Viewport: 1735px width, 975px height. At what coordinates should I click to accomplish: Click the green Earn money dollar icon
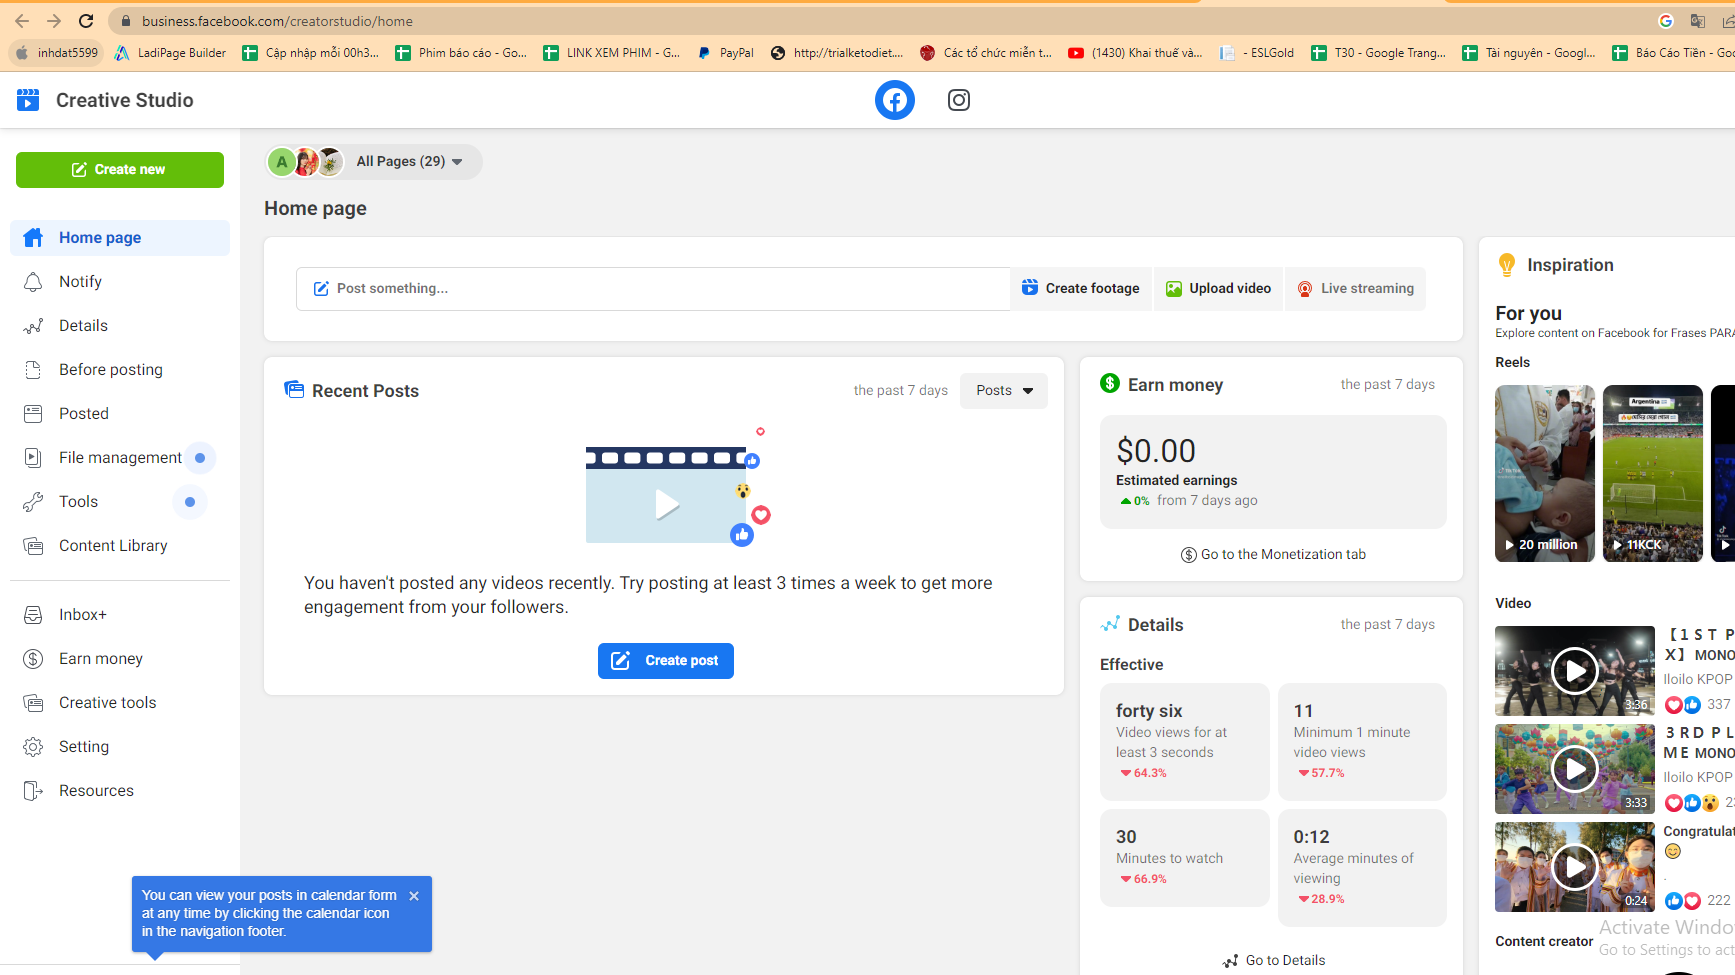click(1110, 383)
